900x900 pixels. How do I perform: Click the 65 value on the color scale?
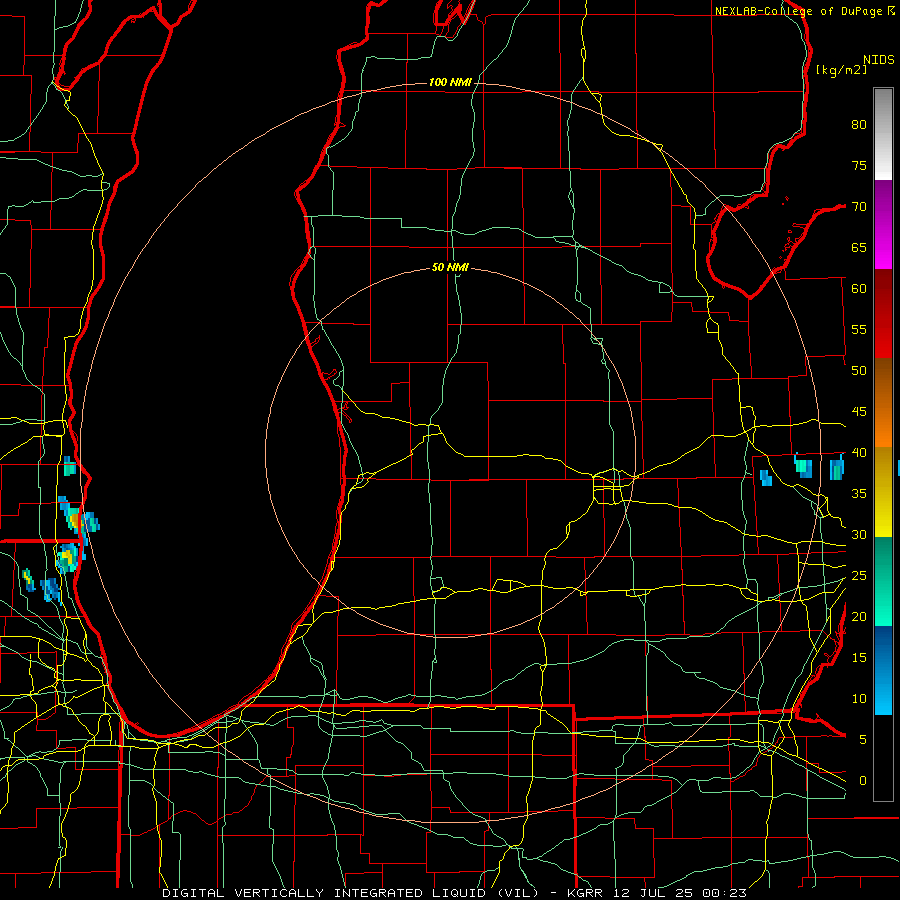[859, 247]
